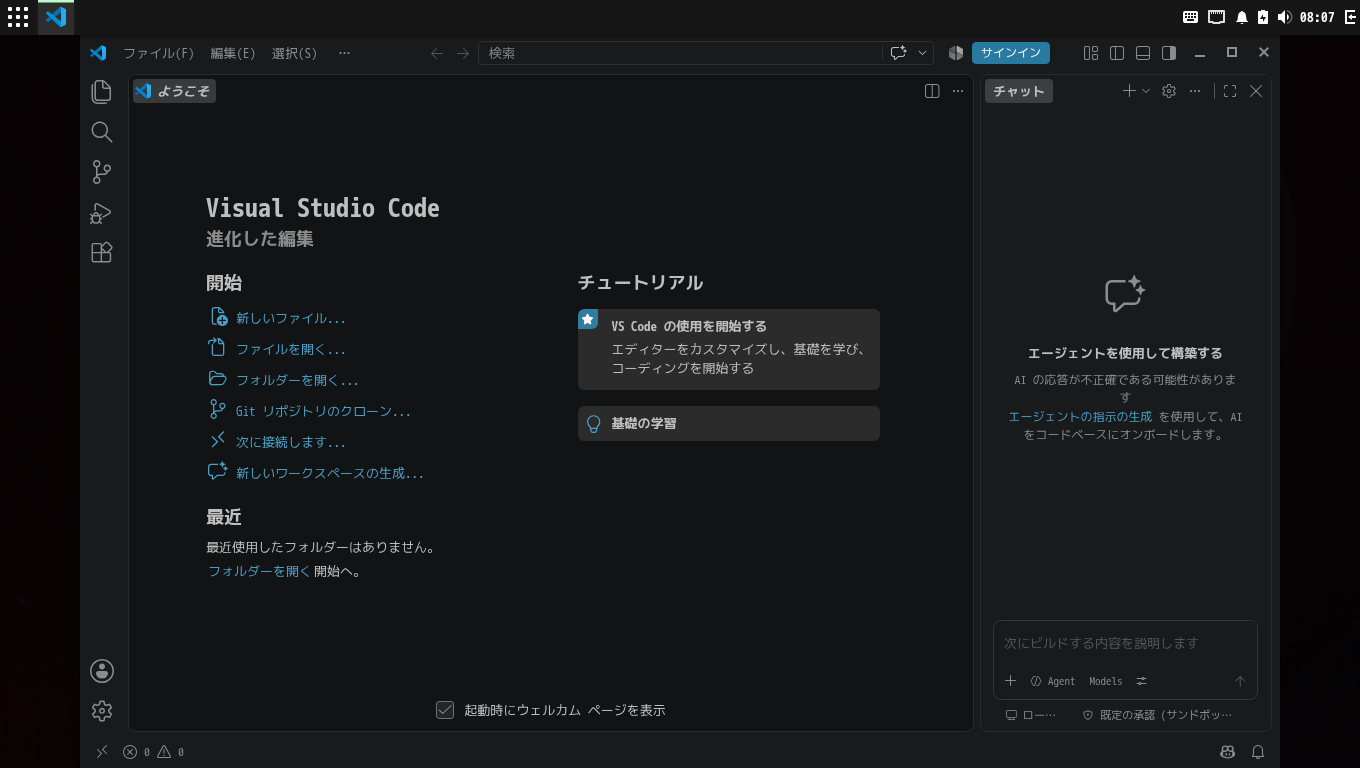Click the VS Code icon in the taskbar

point(56,17)
